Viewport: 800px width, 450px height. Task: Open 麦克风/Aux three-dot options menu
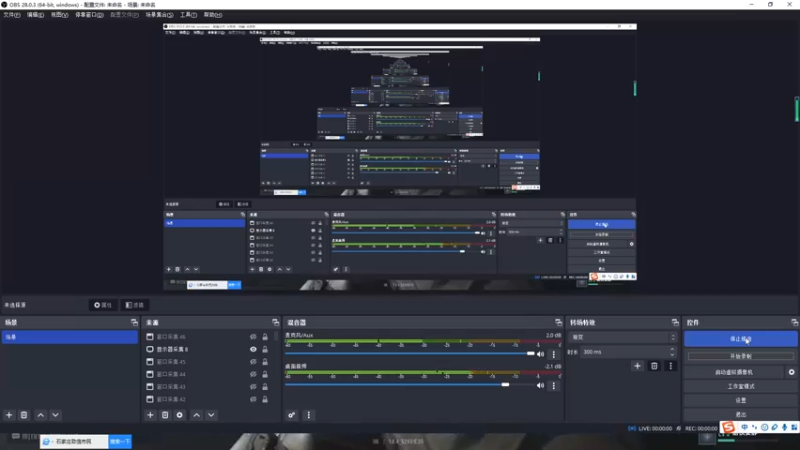point(554,354)
